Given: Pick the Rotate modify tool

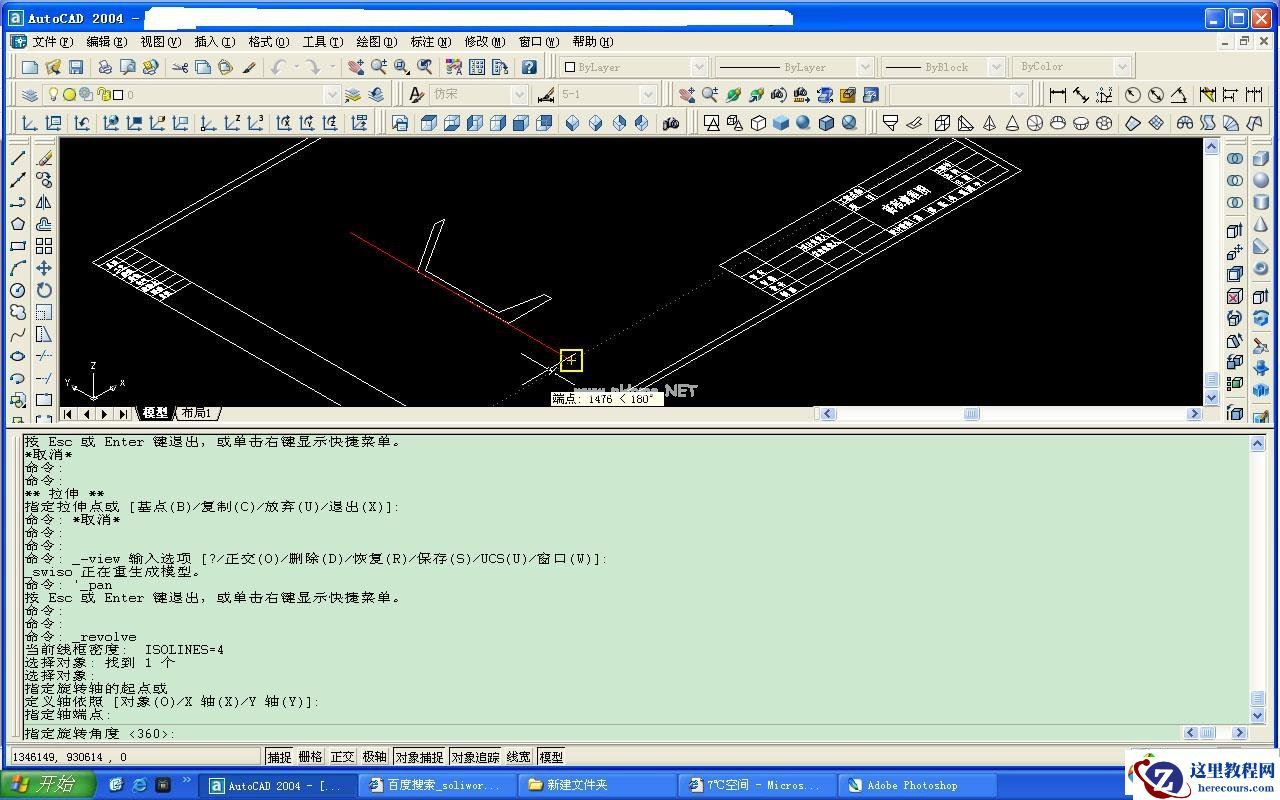Looking at the screenshot, I should [x=44, y=290].
